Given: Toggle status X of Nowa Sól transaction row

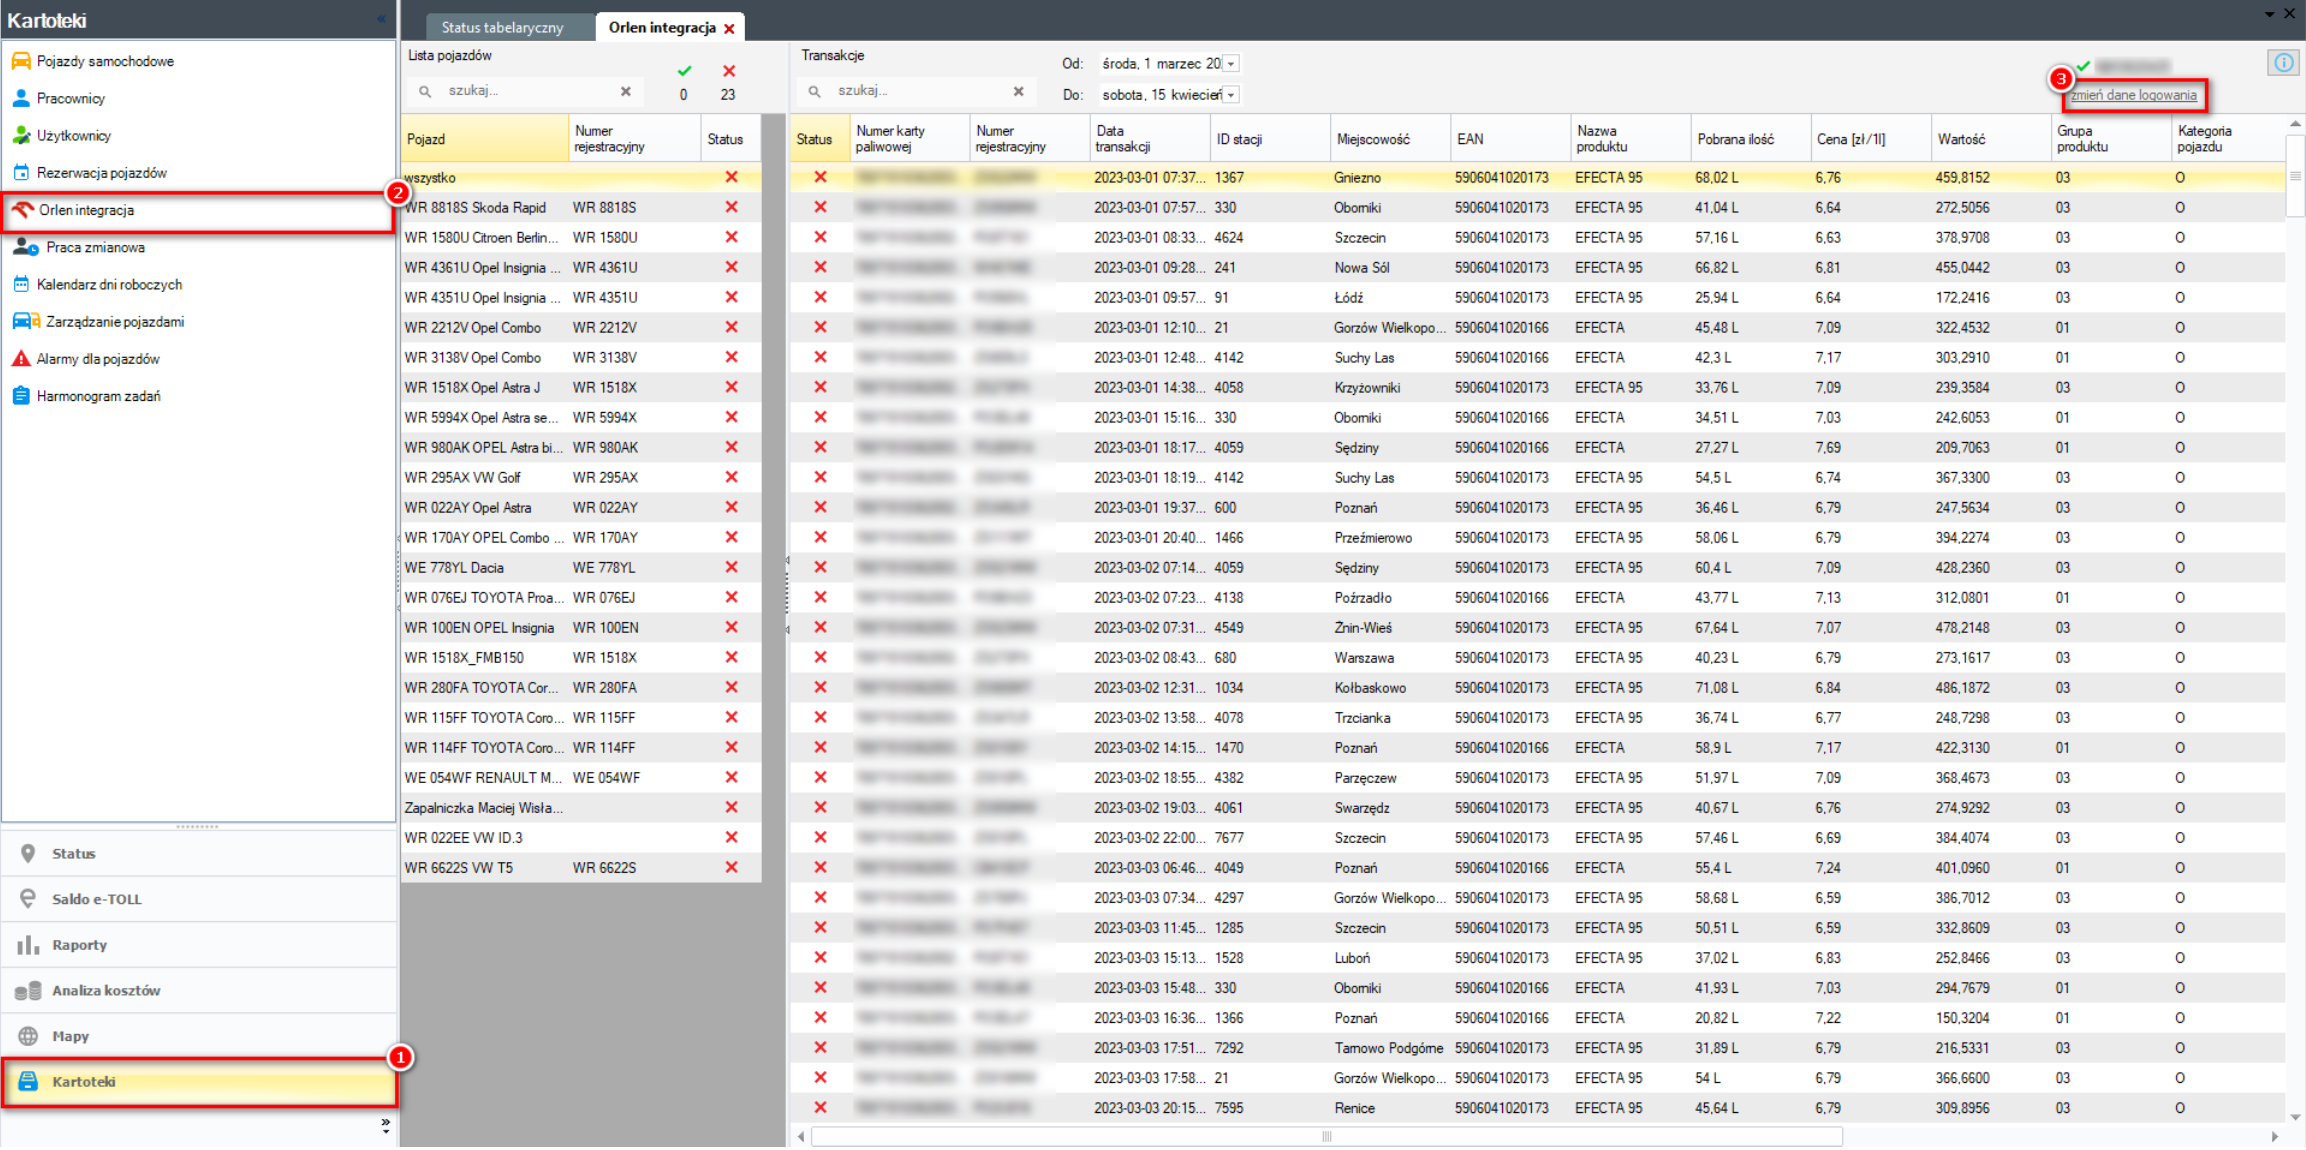Looking at the screenshot, I should tap(820, 267).
